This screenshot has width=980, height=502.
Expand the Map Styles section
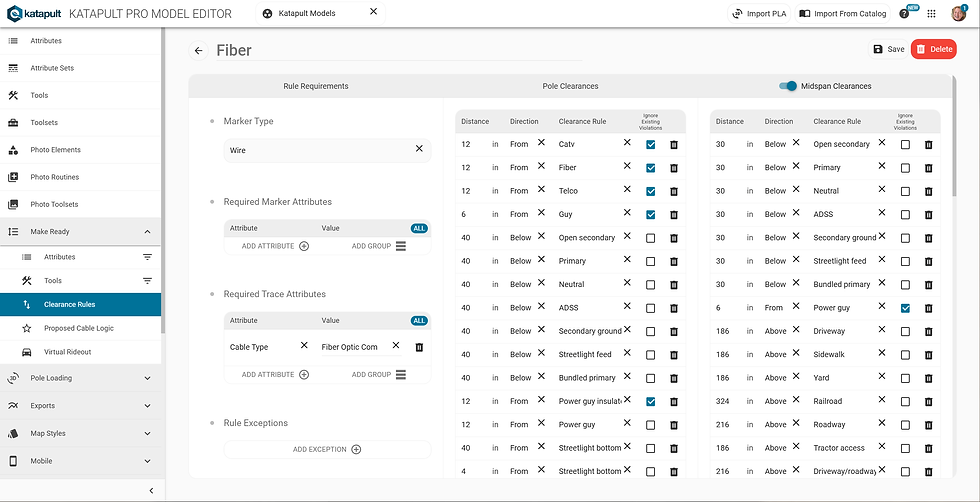(x=148, y=433)
